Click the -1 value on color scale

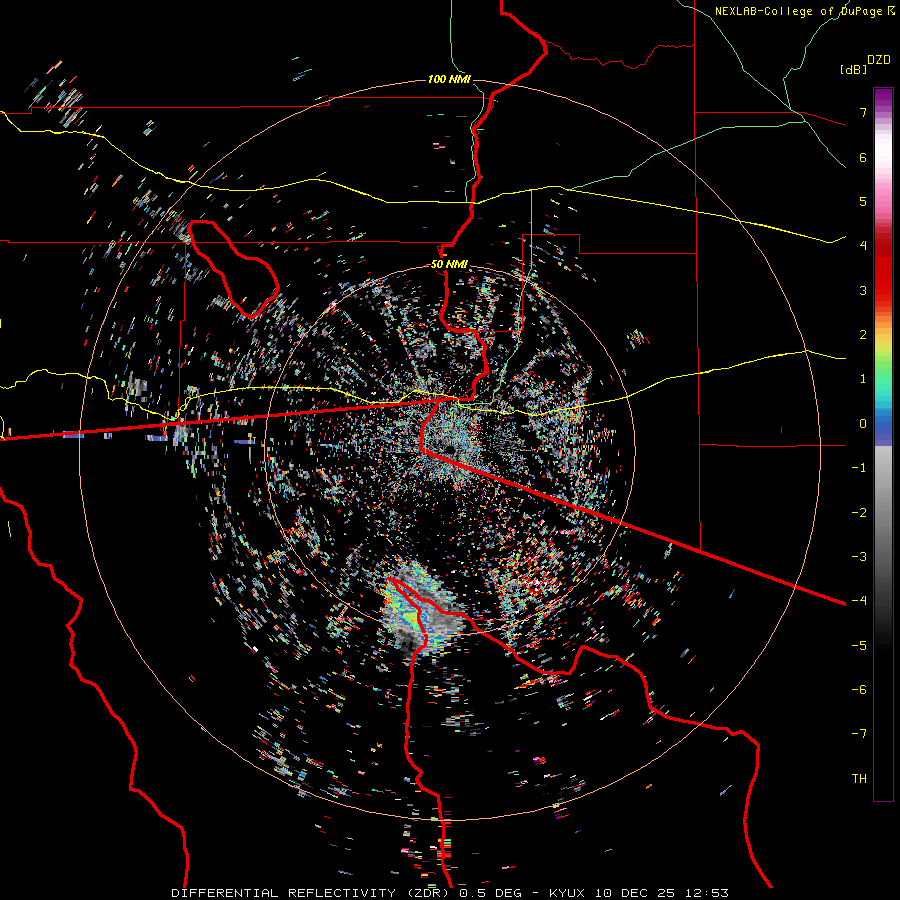(859, 468)
